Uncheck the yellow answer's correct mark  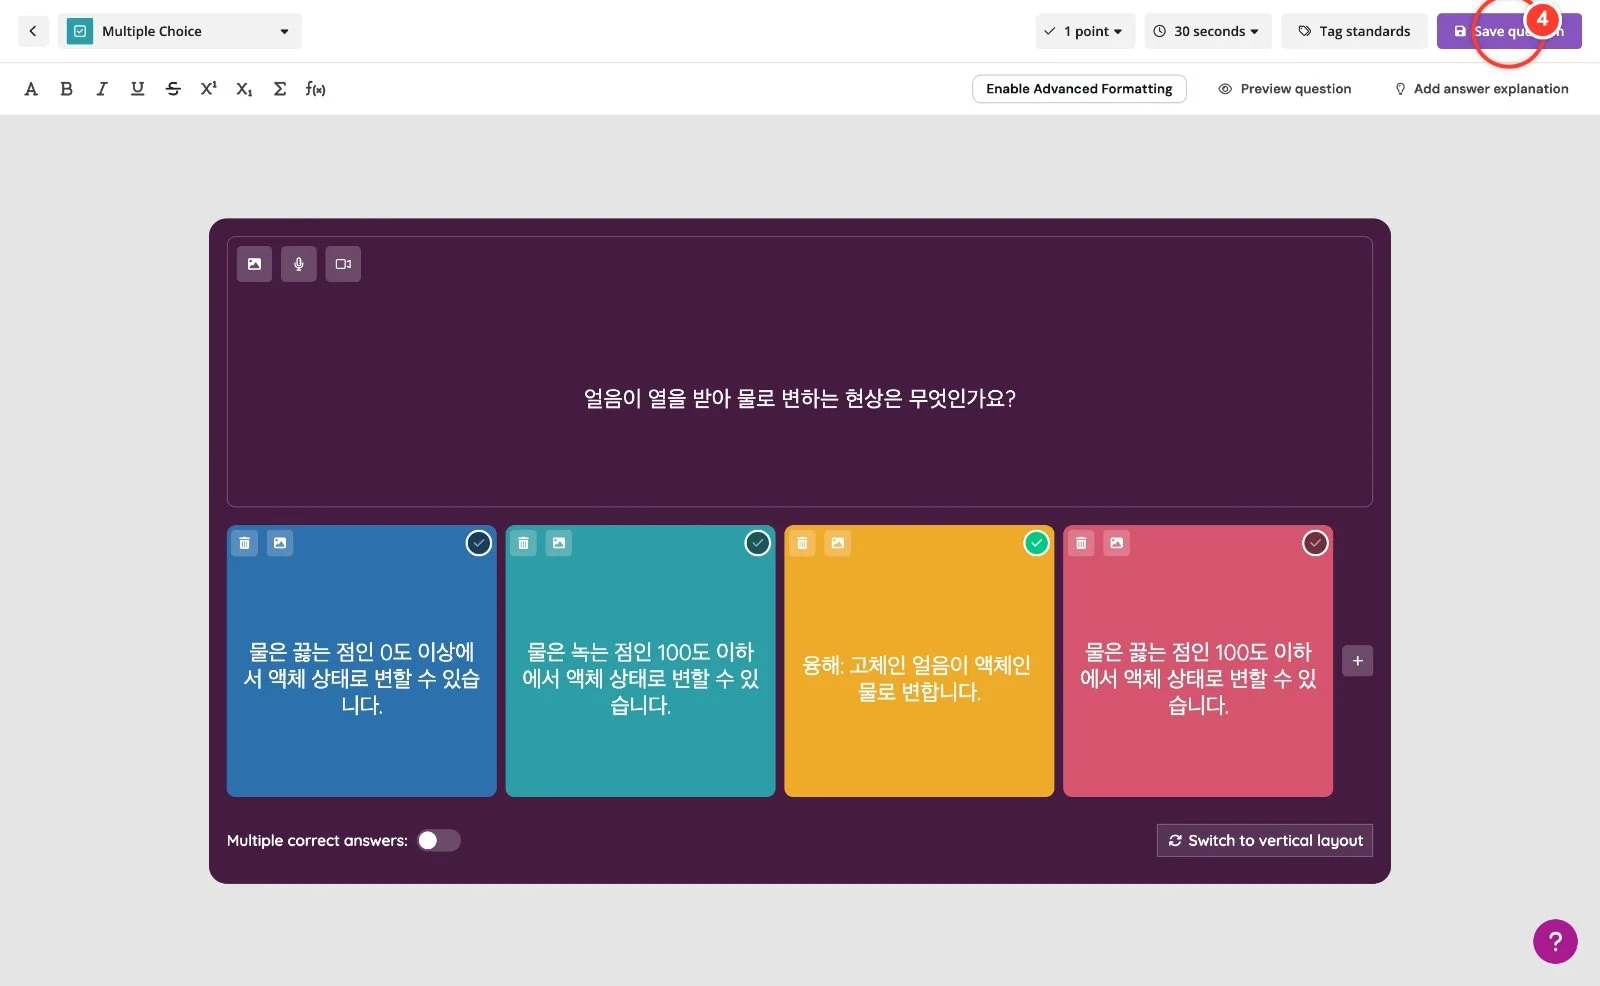(x=1037, y=543)
